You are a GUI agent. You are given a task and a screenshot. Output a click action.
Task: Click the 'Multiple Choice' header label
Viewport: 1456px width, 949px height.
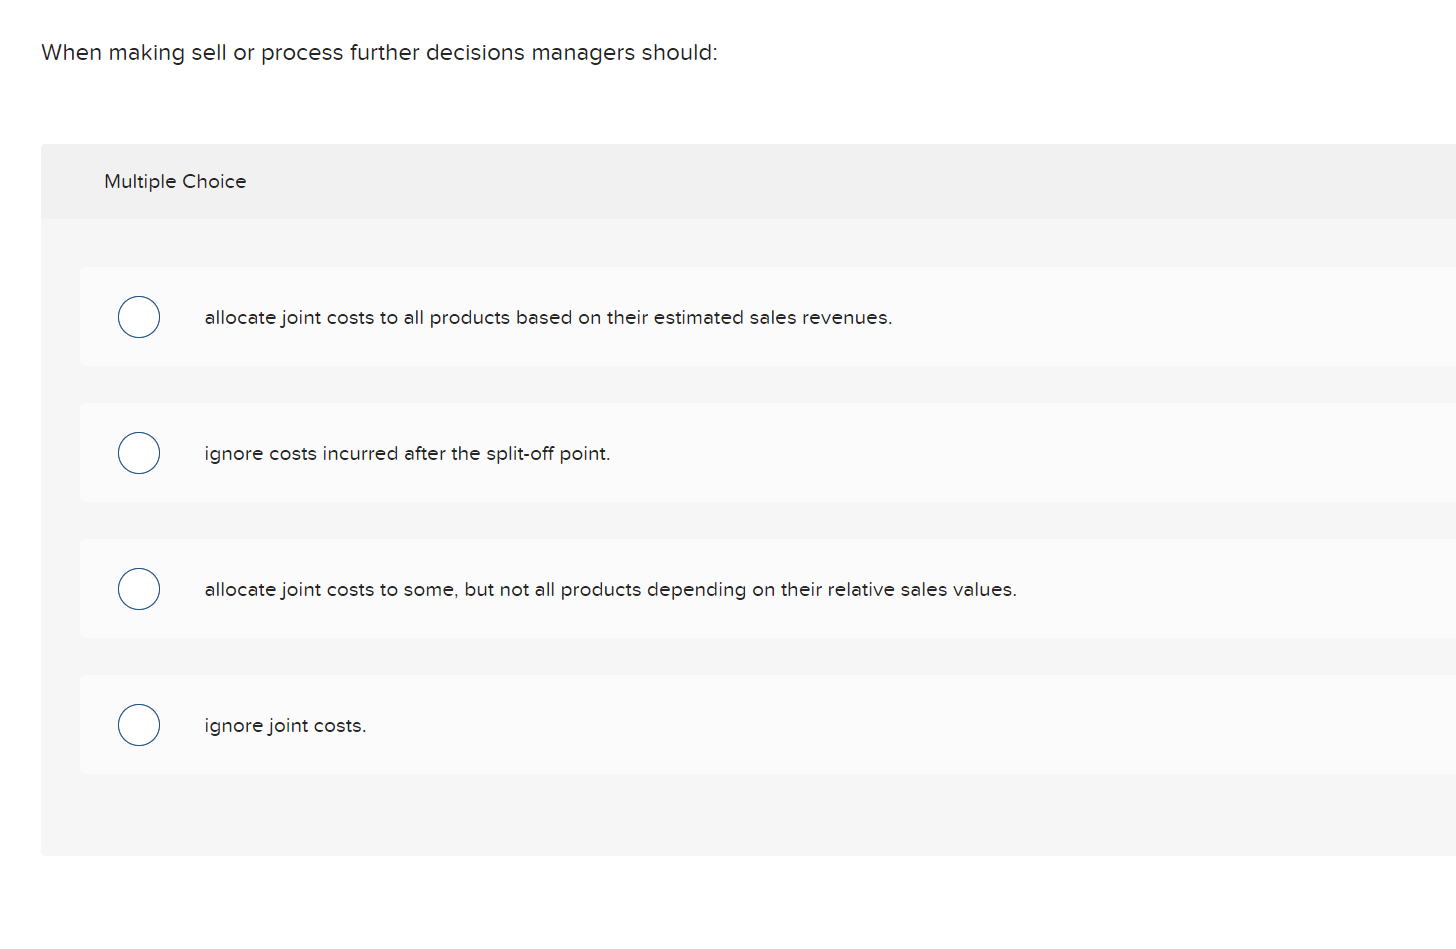tap(175, 181)
